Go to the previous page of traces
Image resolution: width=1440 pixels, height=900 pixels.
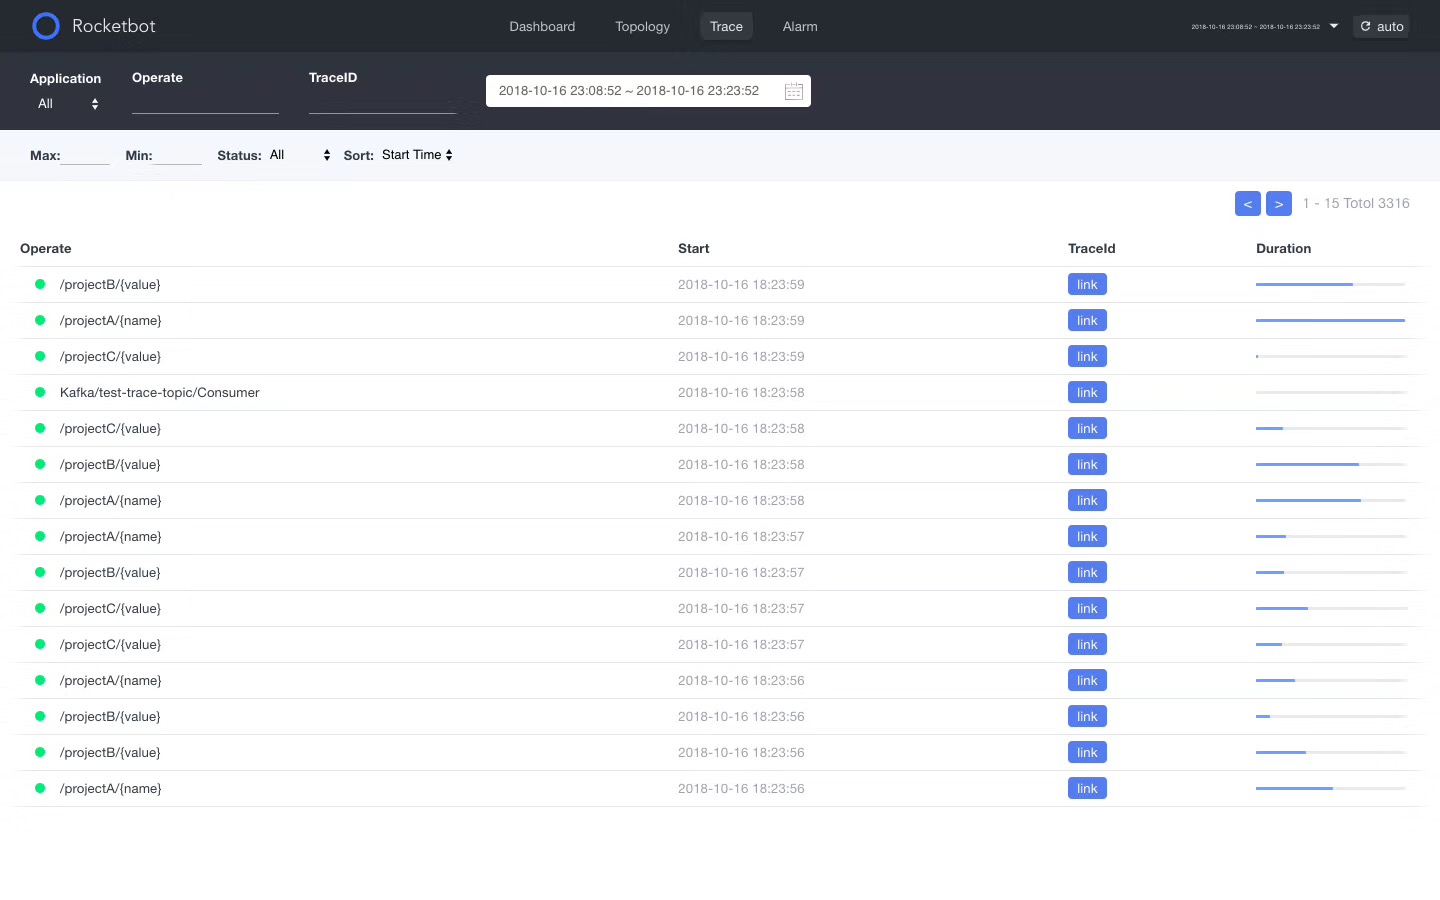click(x=1248, y=204)
